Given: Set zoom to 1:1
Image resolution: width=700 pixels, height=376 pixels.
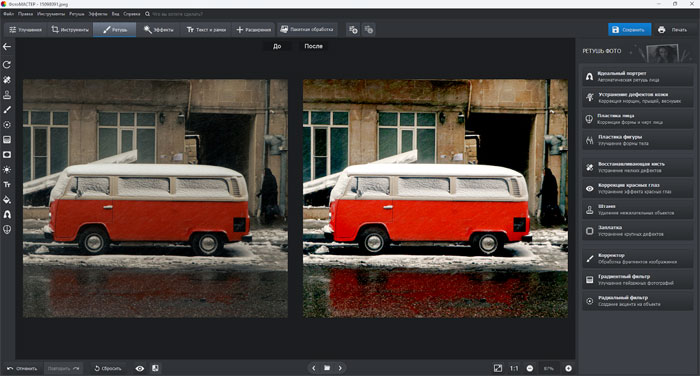Looking at the screenshot, I should [514, 368].
